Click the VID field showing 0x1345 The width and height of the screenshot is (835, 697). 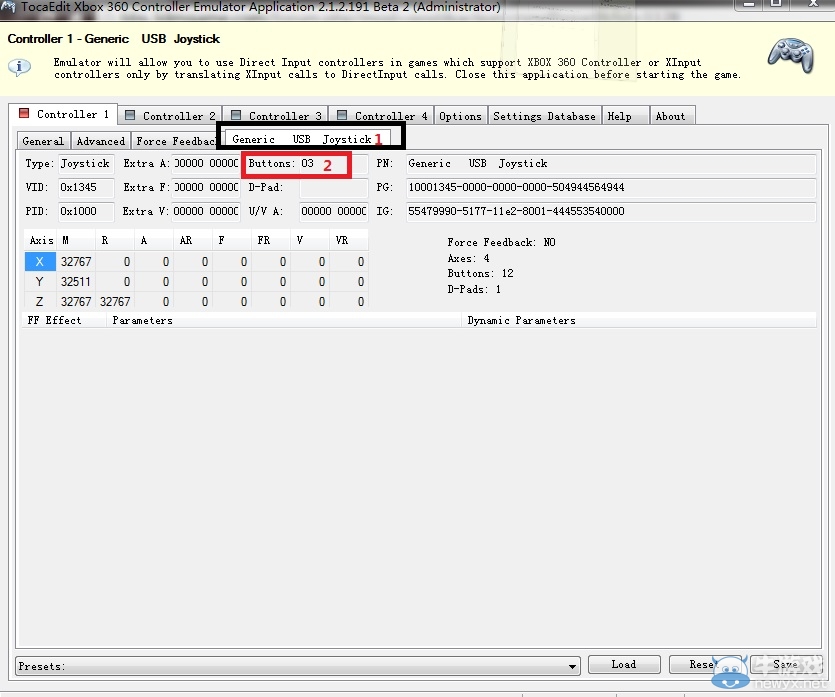click(86, 187)
